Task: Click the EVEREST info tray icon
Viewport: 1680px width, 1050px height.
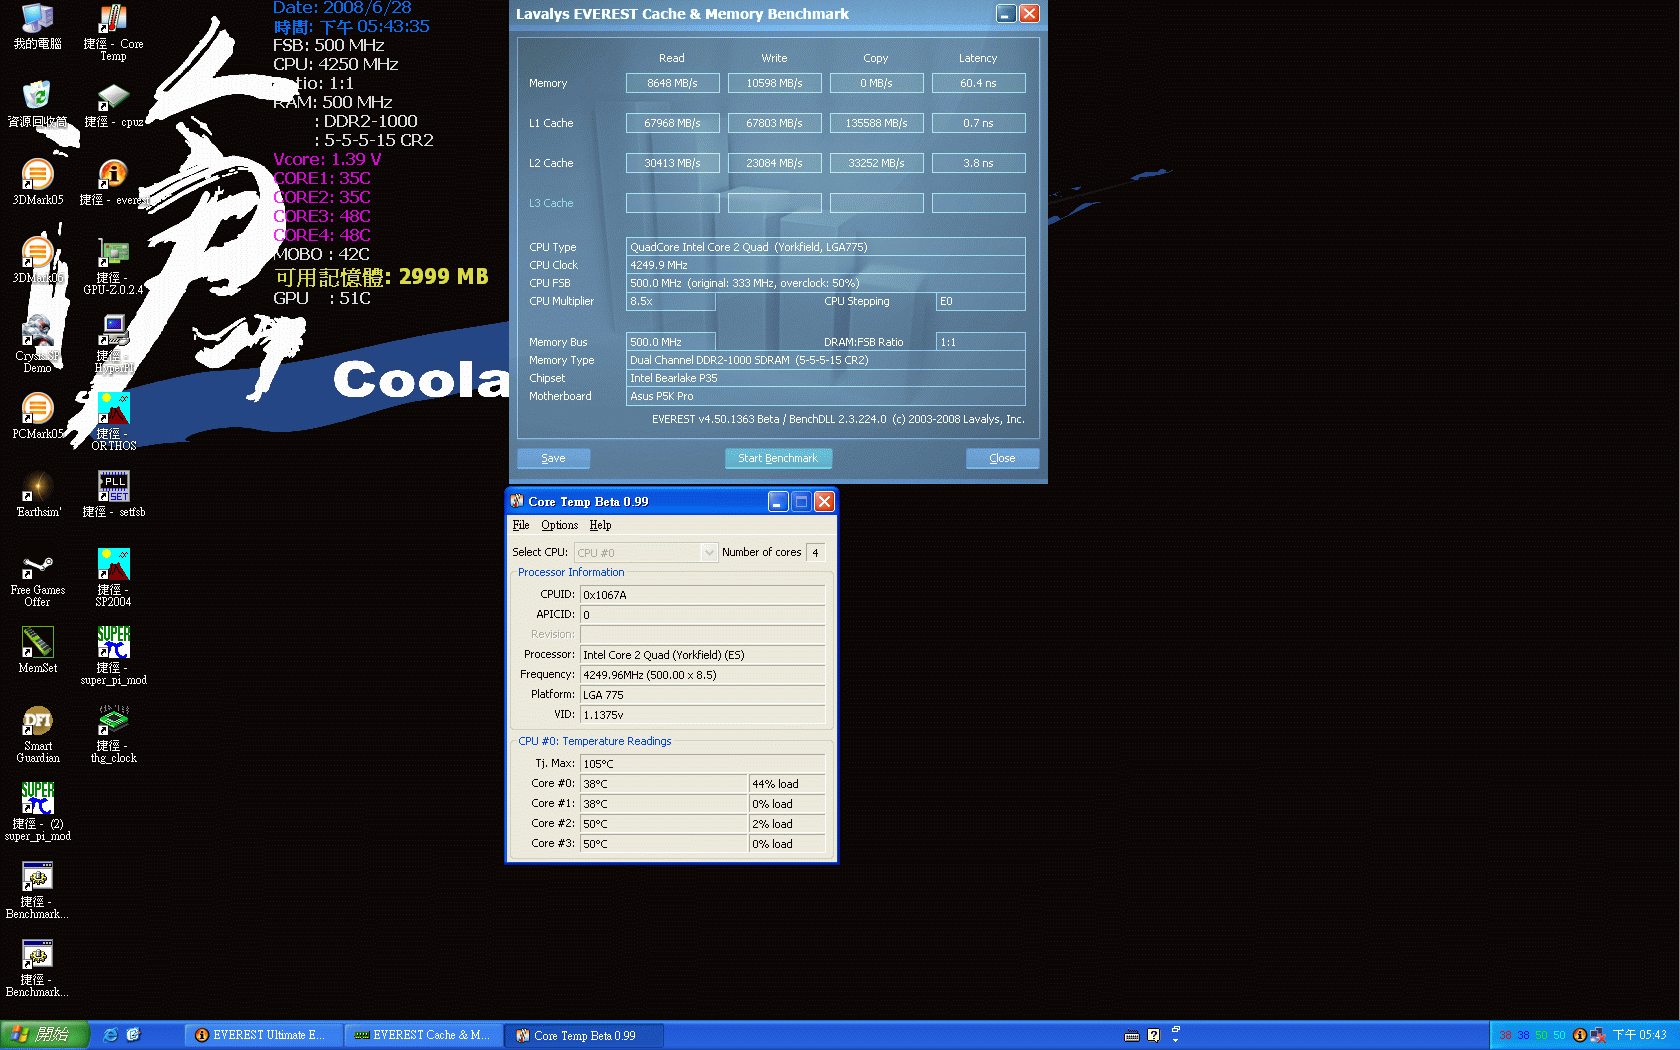Action: pyautogui.click(x=1579, y=1035)
